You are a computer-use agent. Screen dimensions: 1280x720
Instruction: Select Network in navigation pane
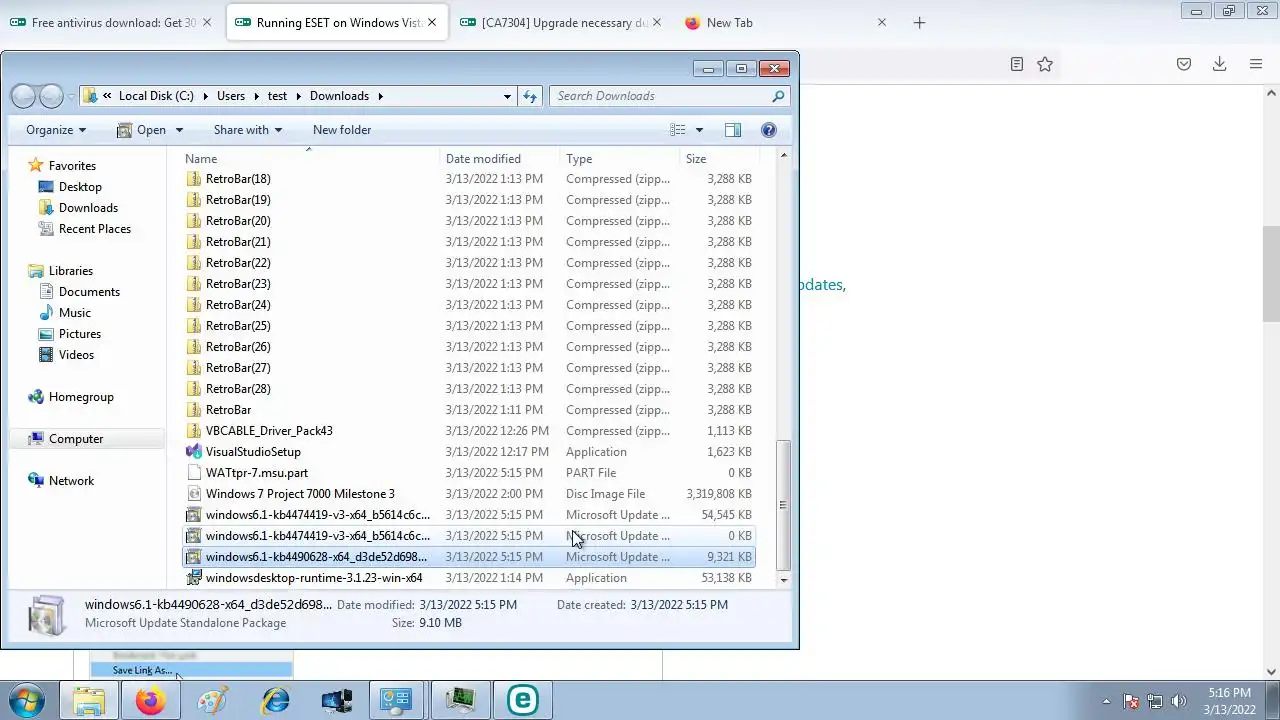(x=71, y=481)
